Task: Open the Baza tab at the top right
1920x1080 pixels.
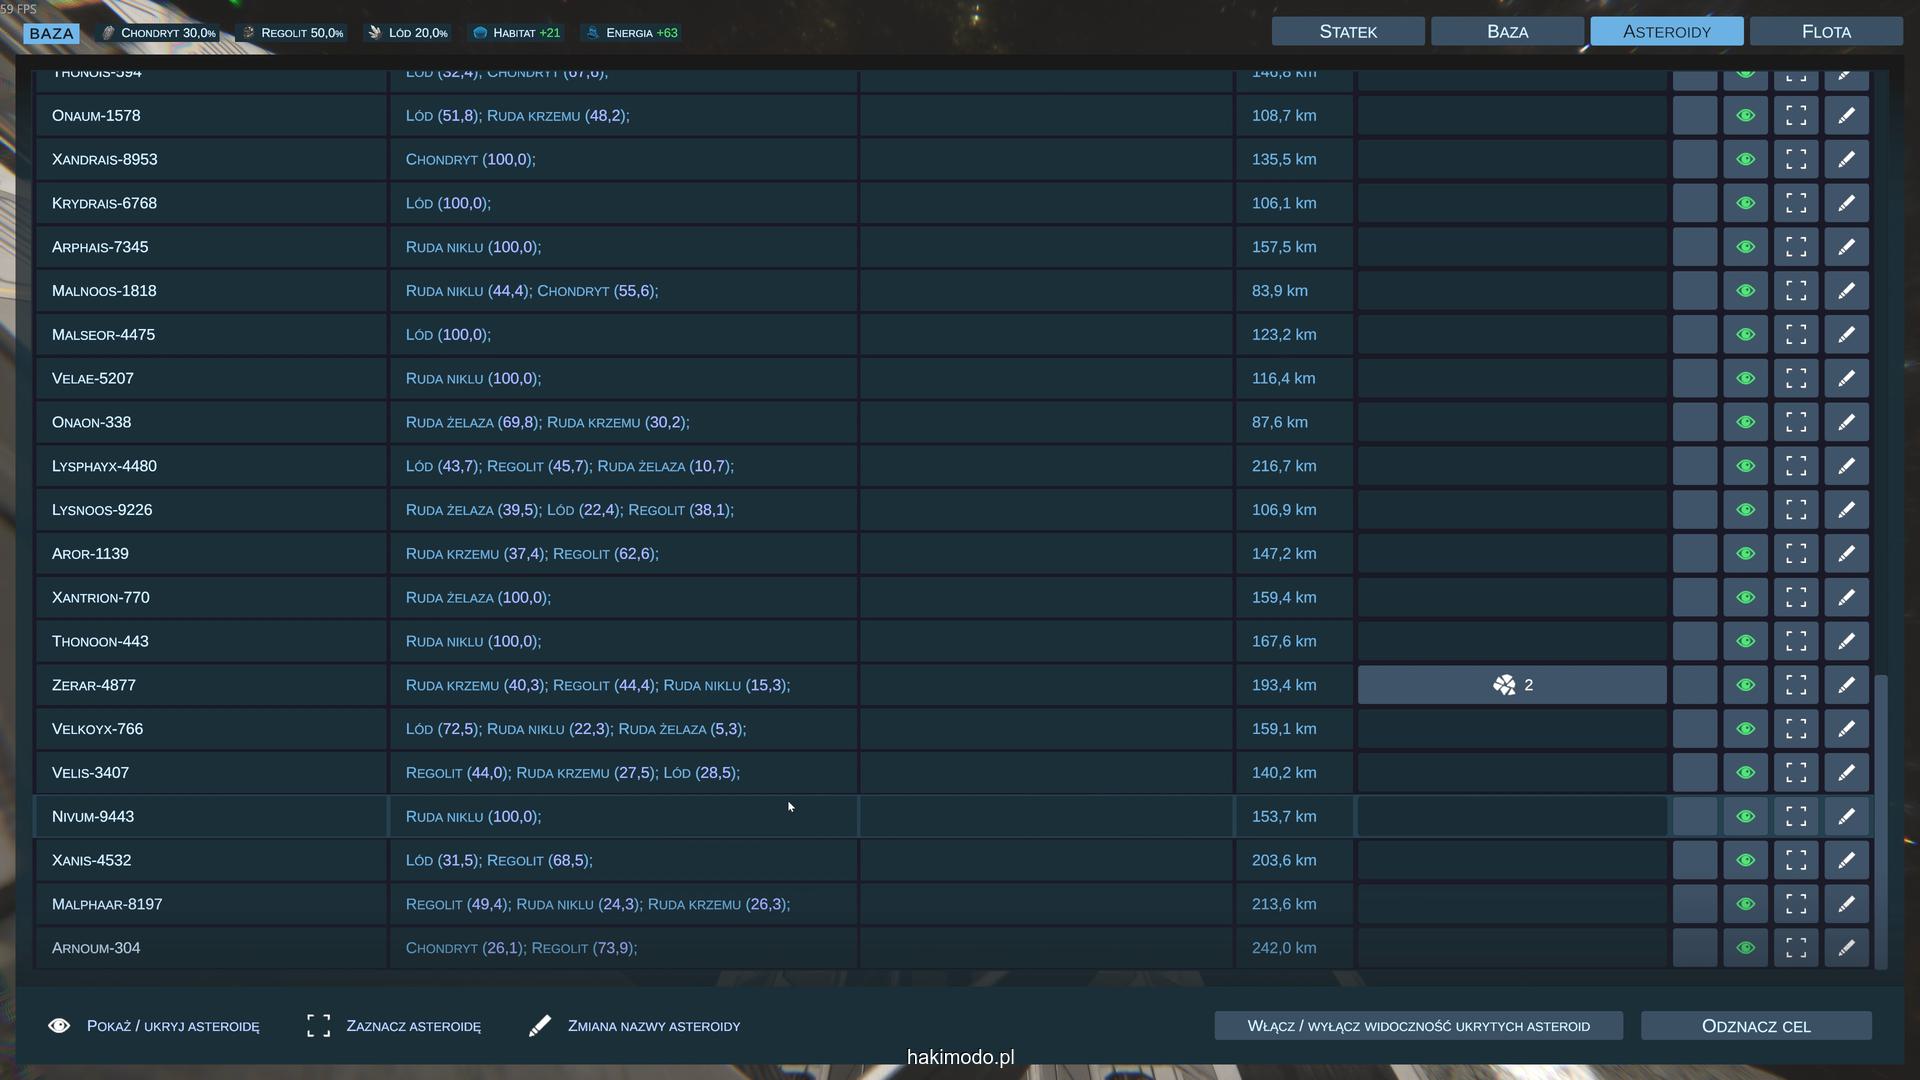Action: click(x=1507, y=32)
